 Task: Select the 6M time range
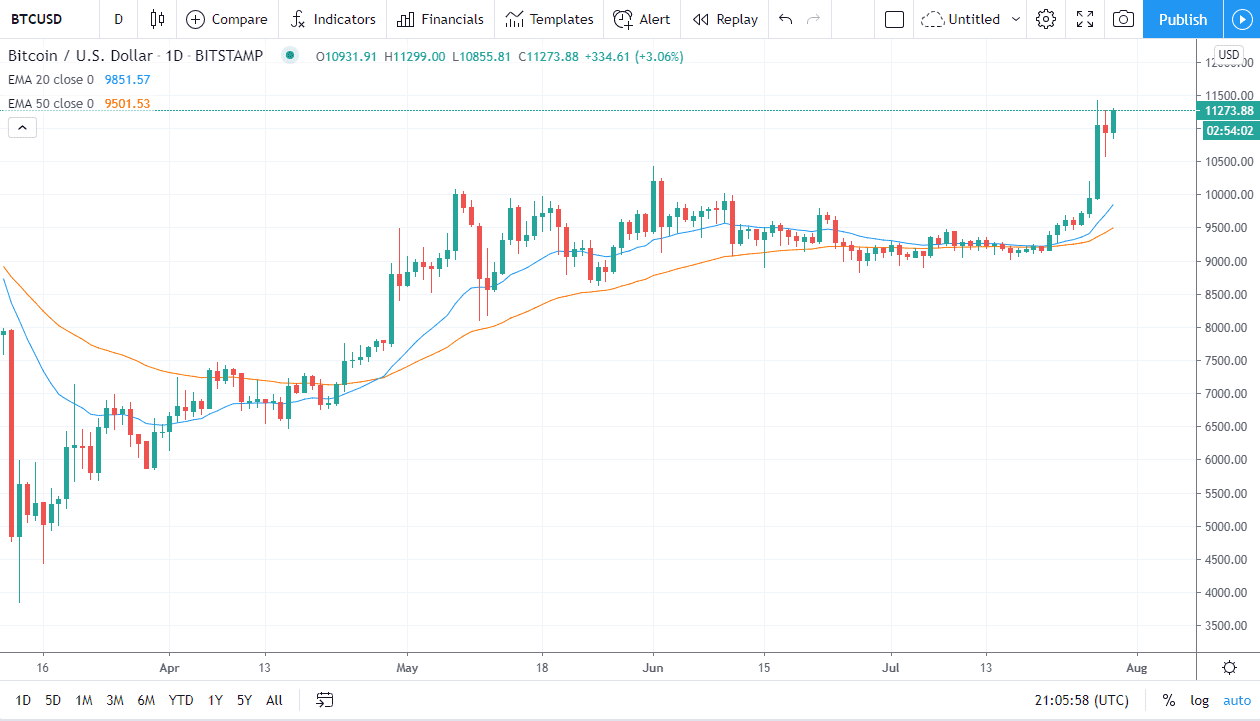click(146, 700)
